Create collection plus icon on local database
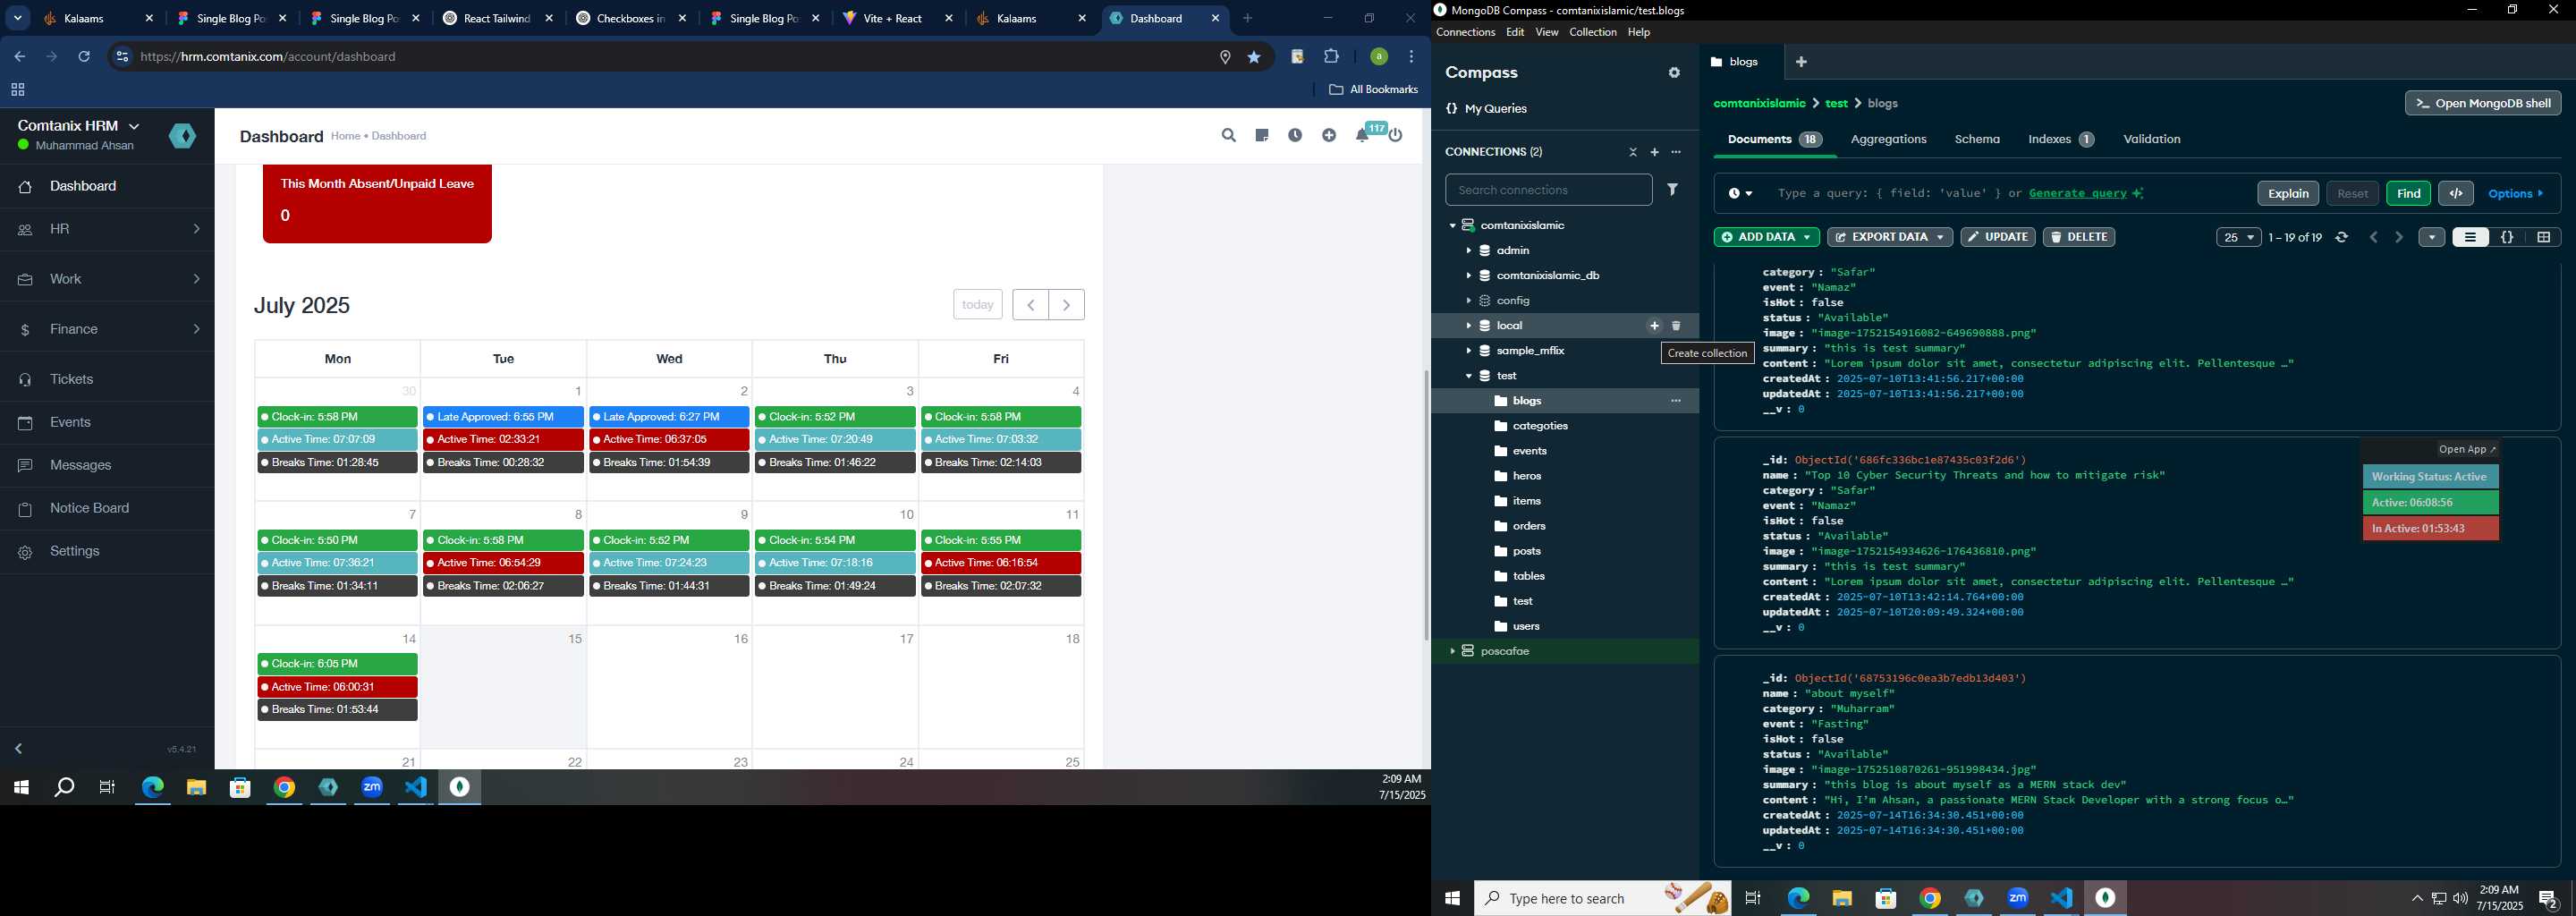Viewport: 2576px width, 916px height. click(1654, 326)
